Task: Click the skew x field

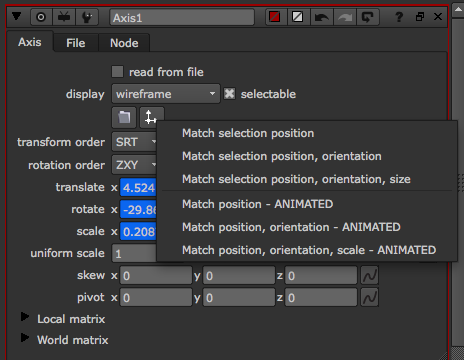Action: pos(156,275)
